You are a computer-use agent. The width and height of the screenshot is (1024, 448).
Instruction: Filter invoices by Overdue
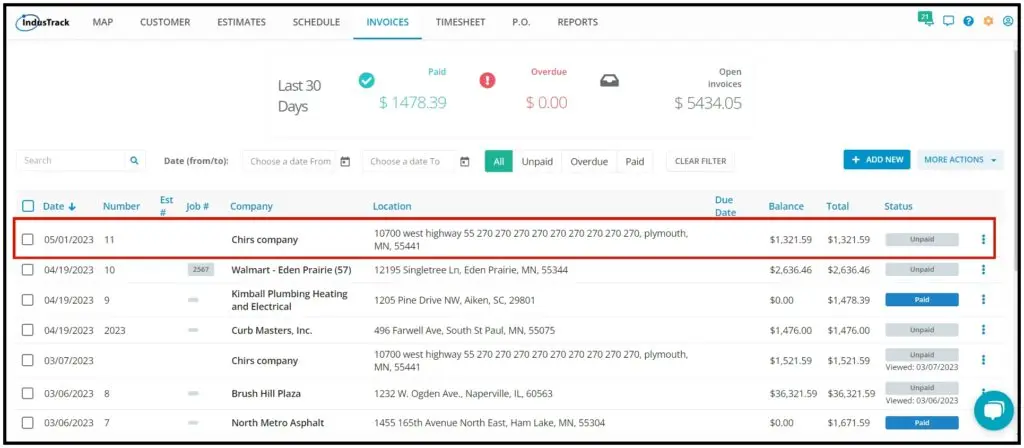point(589,161)
